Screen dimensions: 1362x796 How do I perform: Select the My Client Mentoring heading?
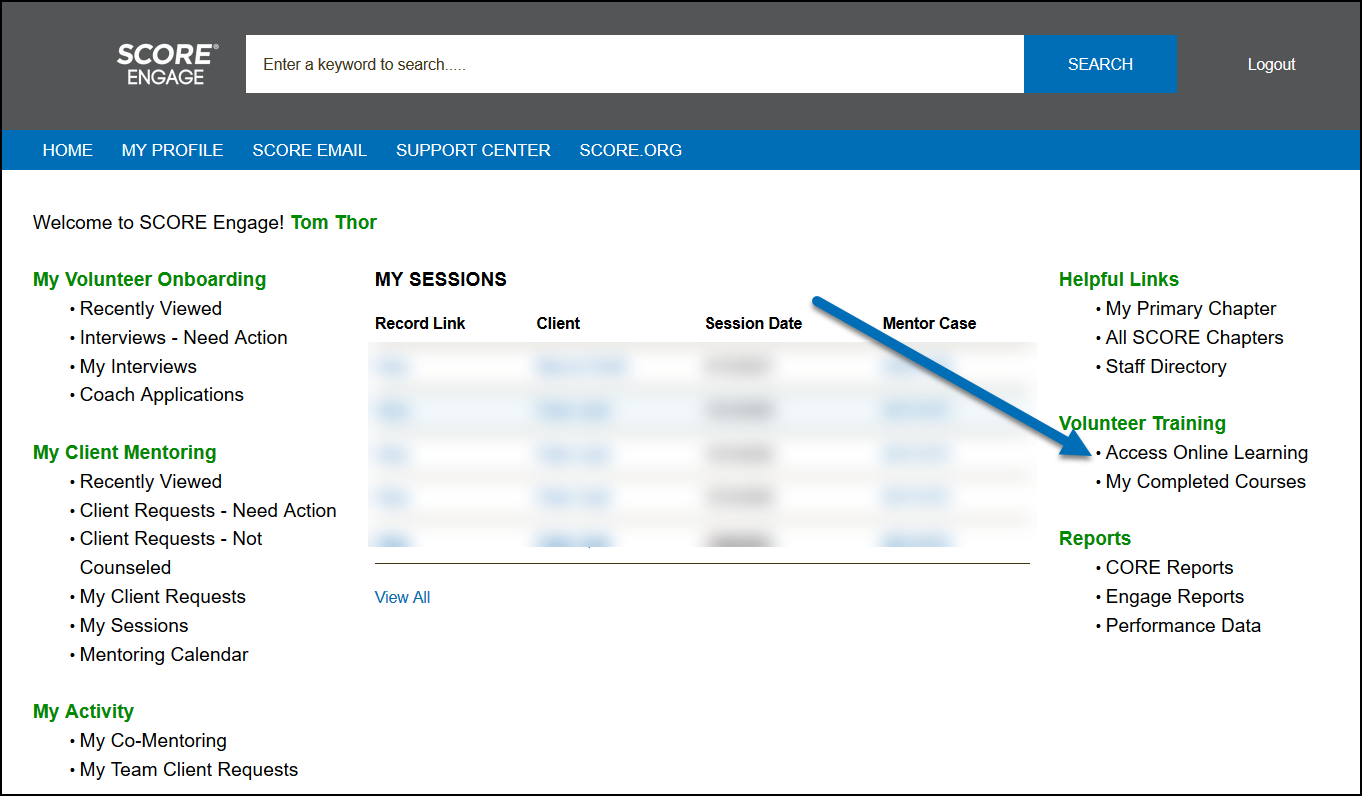tap(125, 452)
